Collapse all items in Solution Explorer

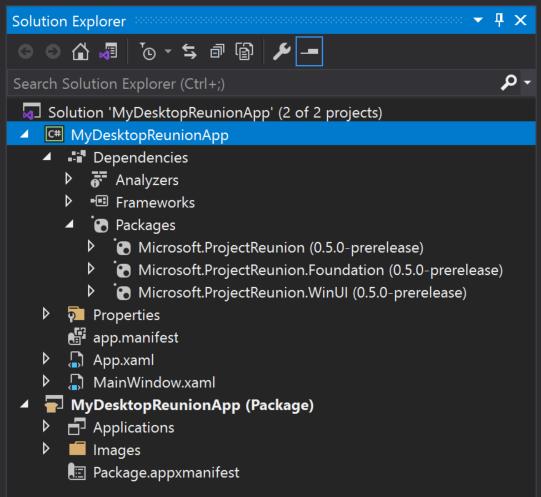click(x=217, y=52)
